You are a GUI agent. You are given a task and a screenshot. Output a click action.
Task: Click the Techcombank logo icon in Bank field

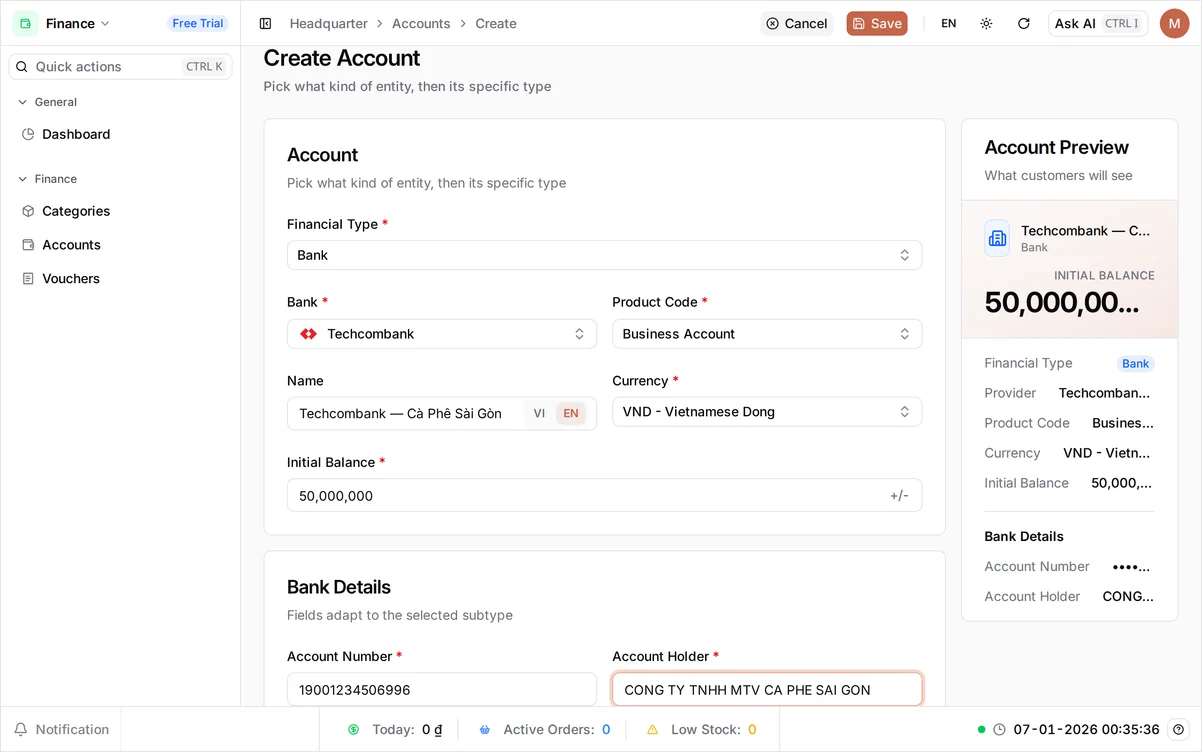pyautogui.click(x=308, y=334)
